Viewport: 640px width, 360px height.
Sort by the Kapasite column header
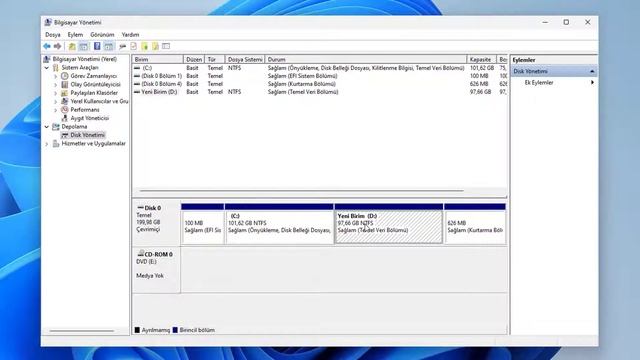(x=482, y=60)
